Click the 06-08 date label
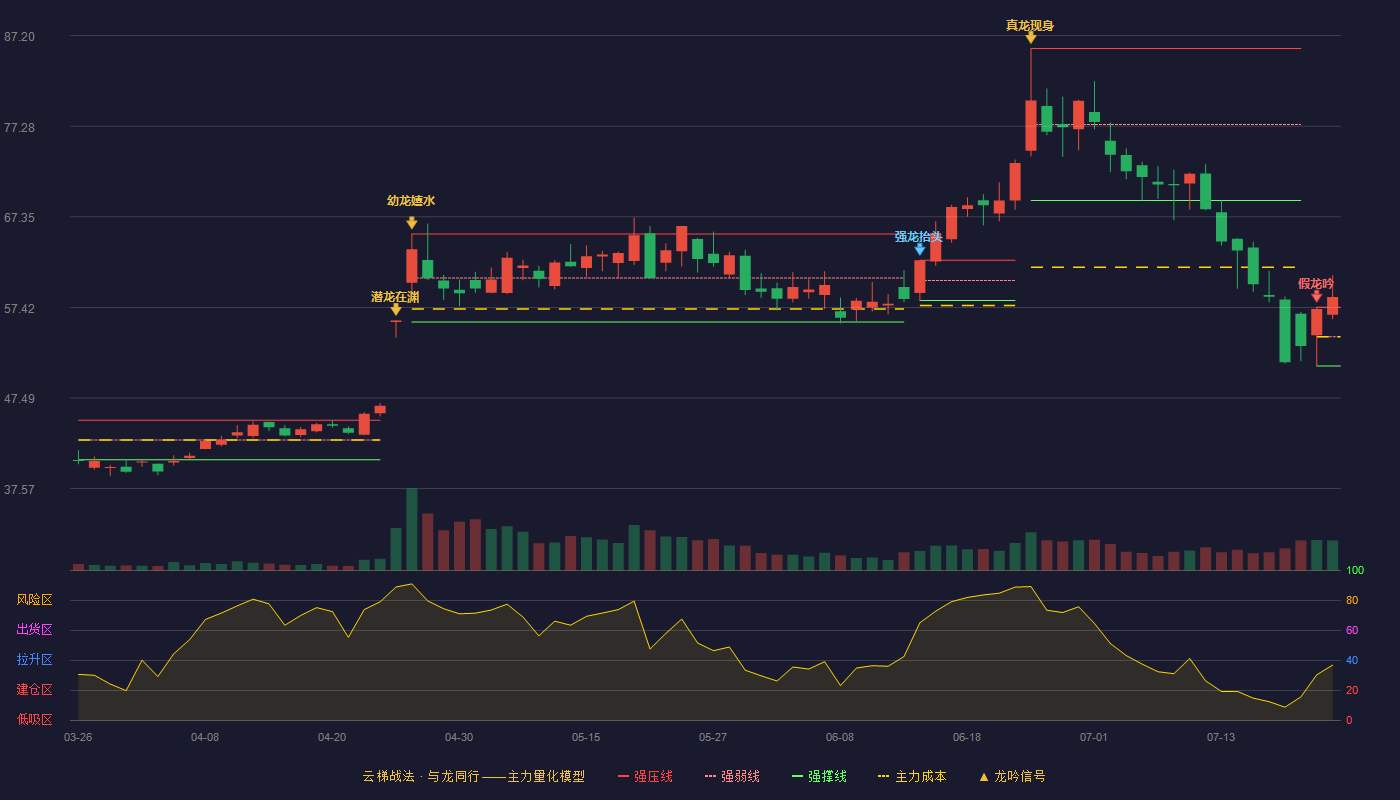The height and width of the screenshot is (800, 1400). 840,737
